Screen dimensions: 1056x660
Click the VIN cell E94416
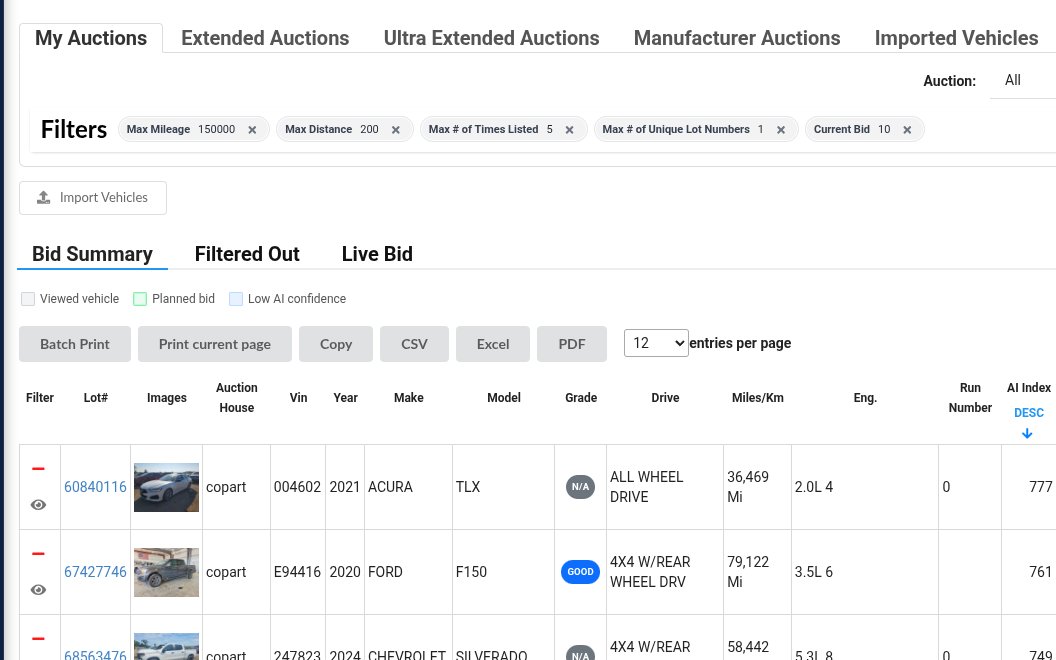(297, 572)
